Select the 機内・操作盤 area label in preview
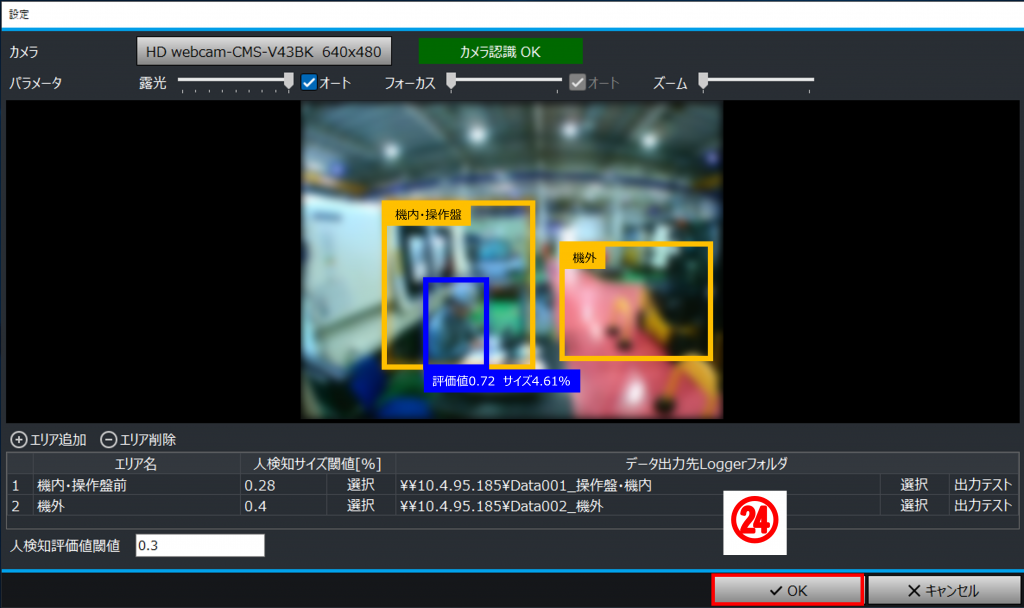The width and height of the screenshot is (1024, 608). tap(428, 214)
